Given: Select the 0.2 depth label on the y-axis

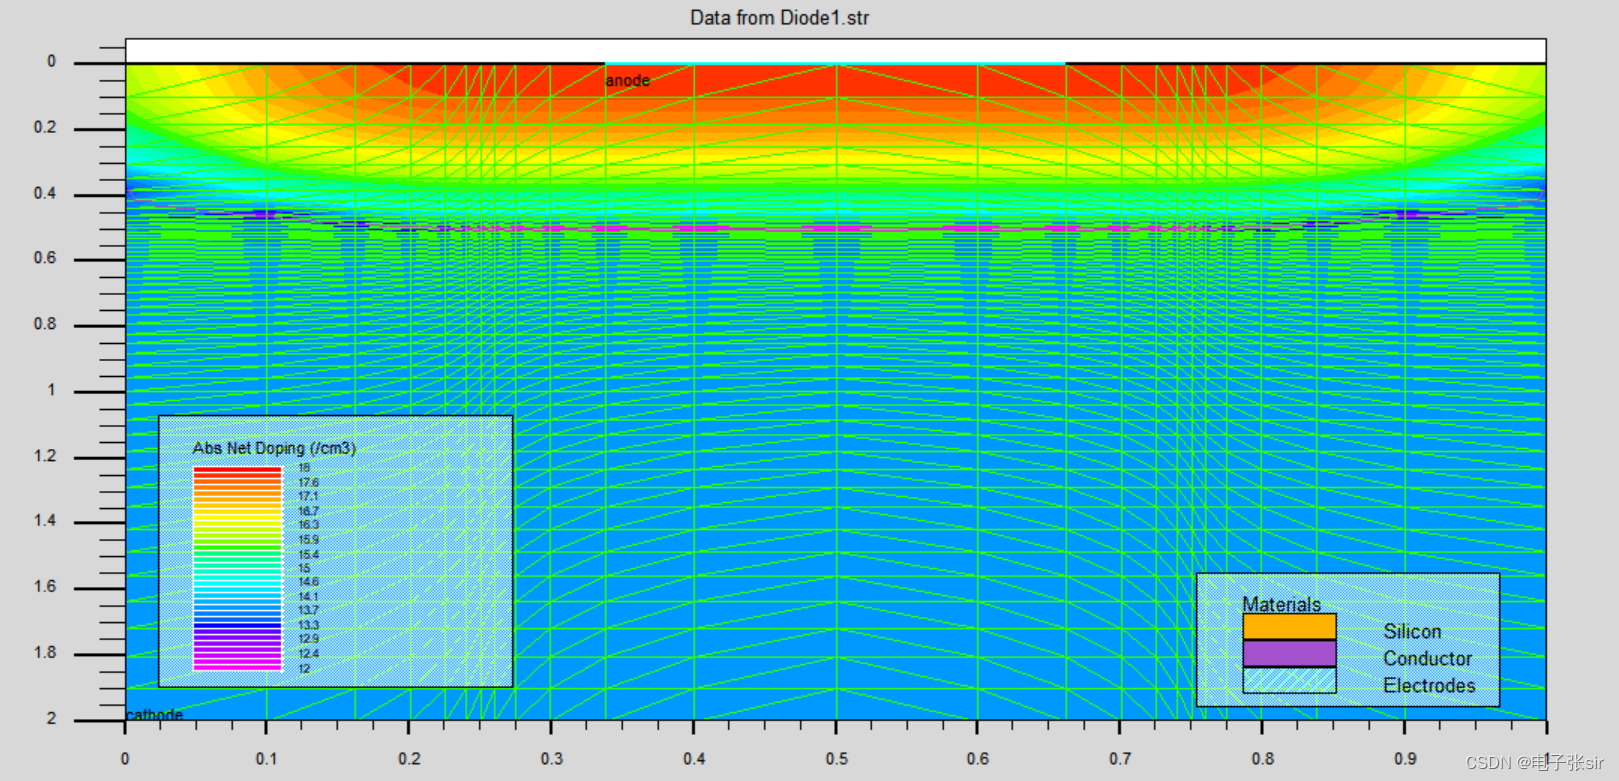Looking at the screenshot, I should tap(45, 127).
